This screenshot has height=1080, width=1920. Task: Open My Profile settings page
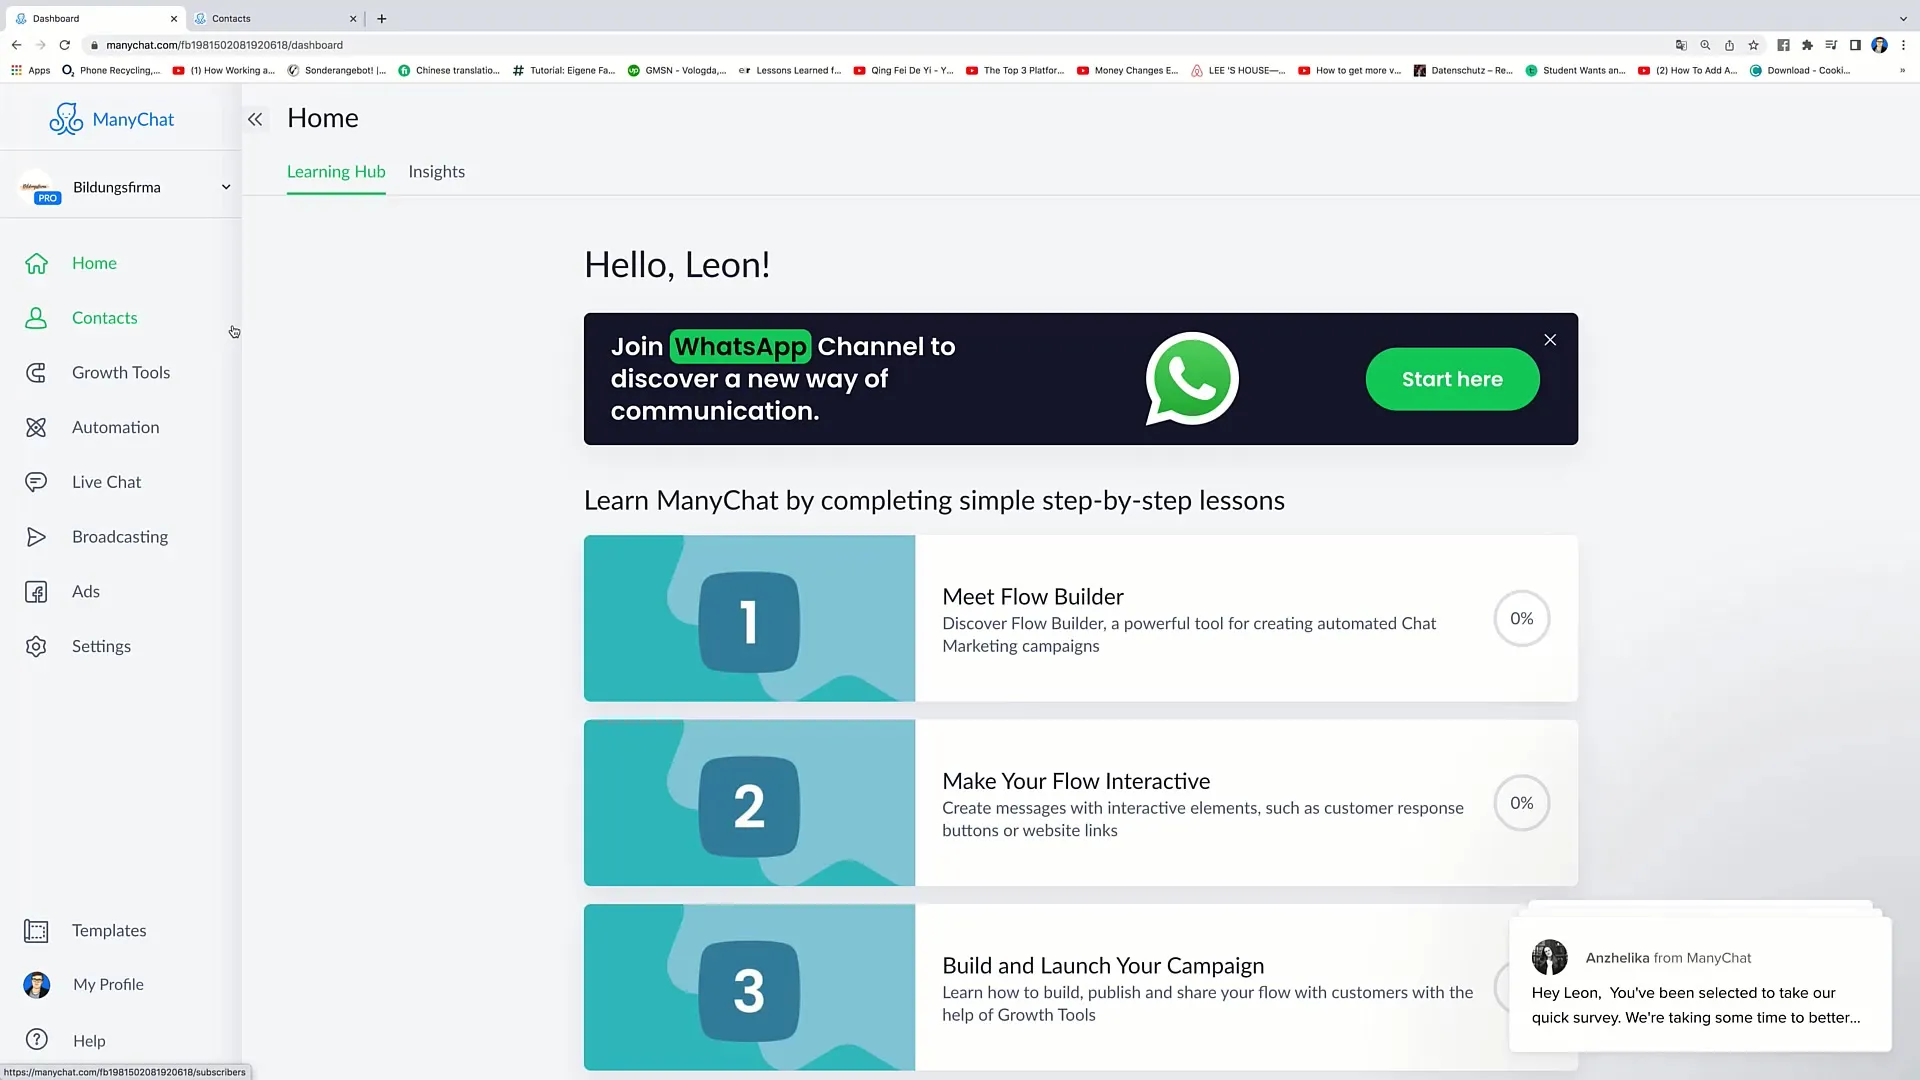(108, 984)
